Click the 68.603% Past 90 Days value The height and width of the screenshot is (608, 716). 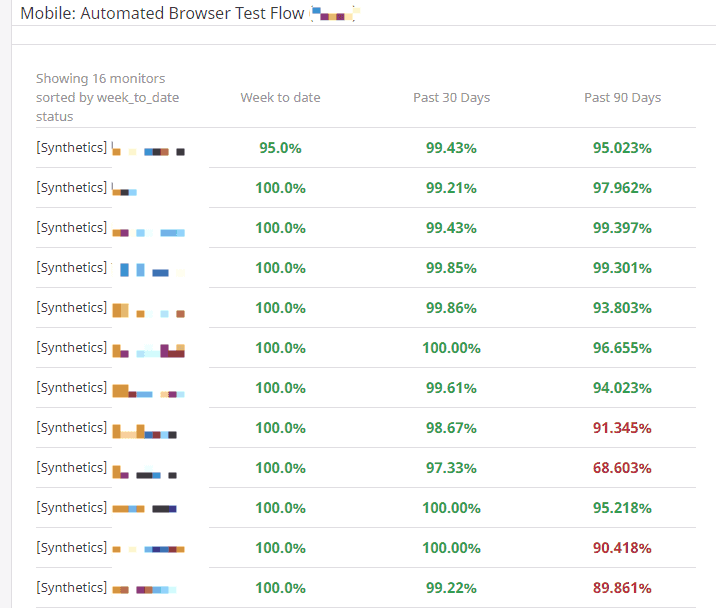622,468
